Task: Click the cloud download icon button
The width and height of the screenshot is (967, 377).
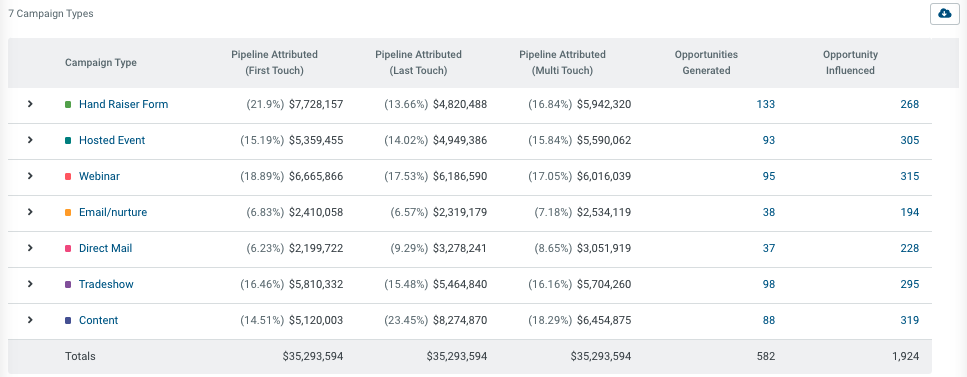Action: click(x=944, y=14)
